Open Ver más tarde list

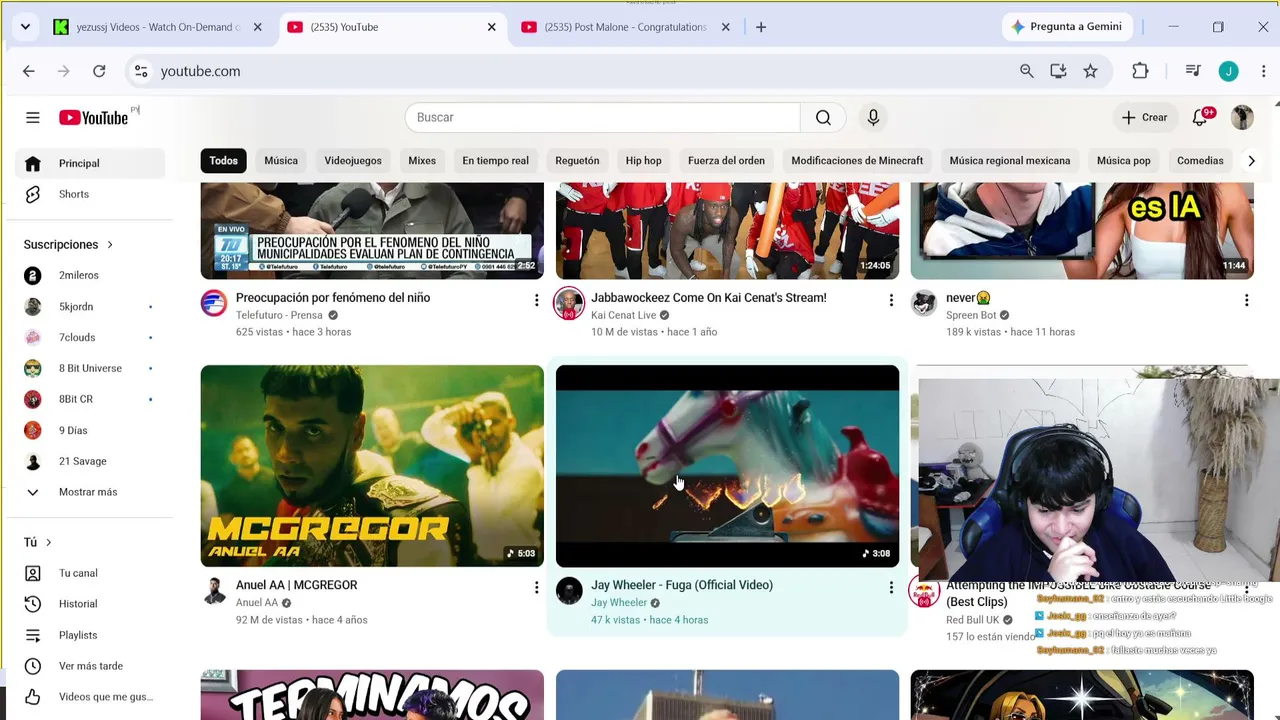(x=90, y=666)
